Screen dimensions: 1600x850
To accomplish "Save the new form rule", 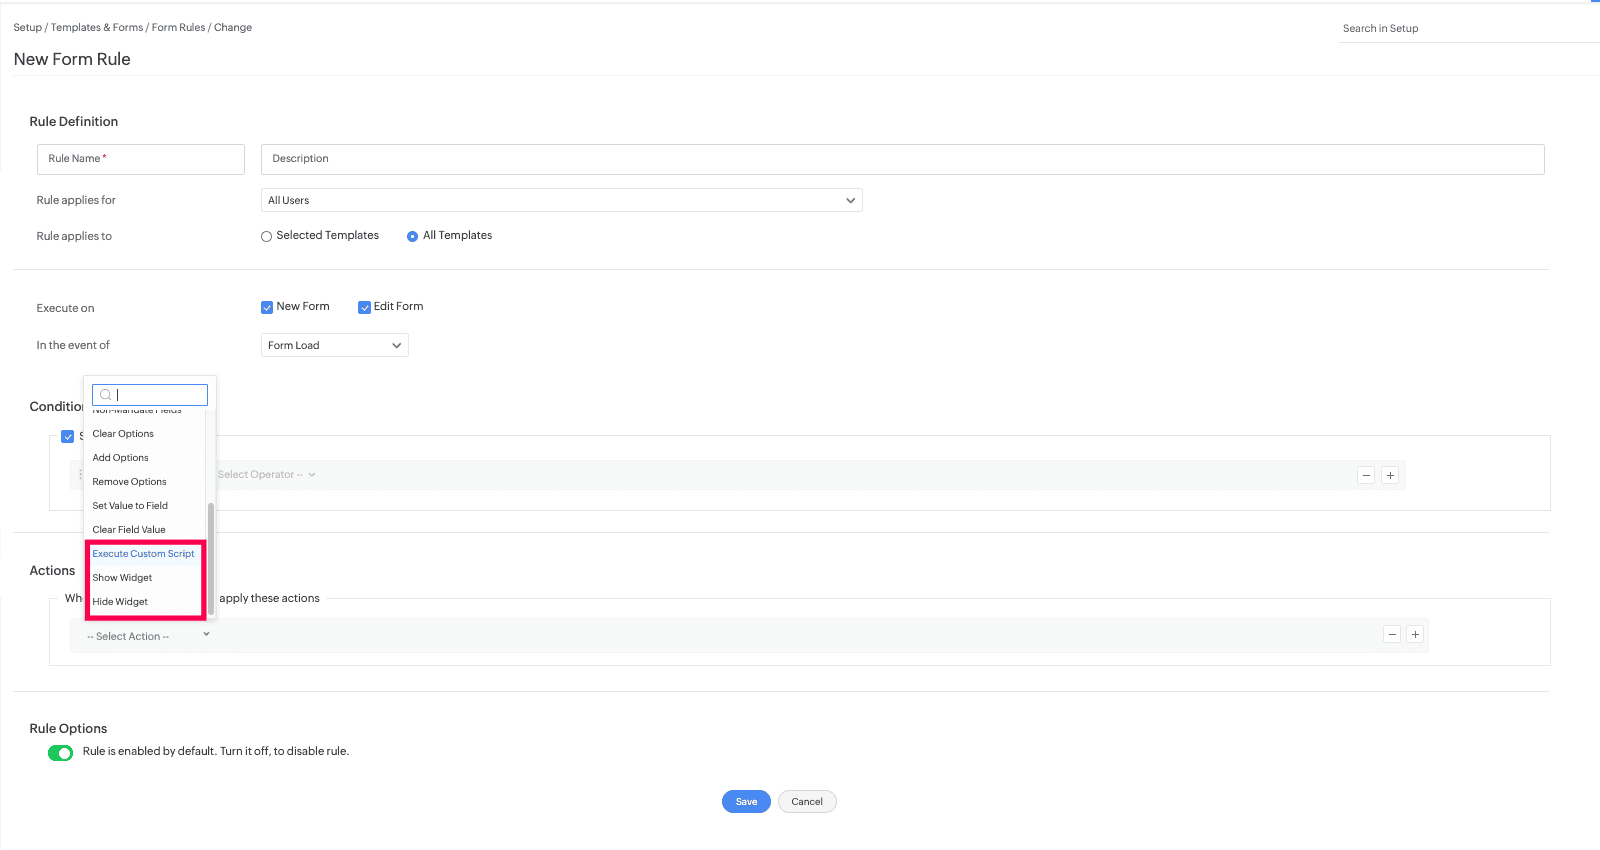I will [746, 802].
